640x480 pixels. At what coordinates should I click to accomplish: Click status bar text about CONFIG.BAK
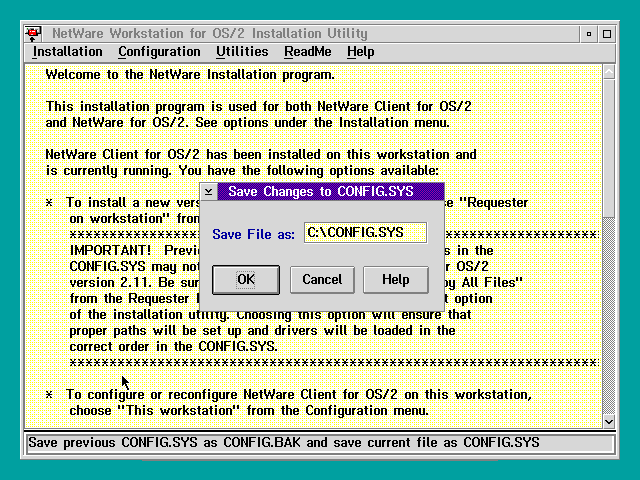(284, 442)
